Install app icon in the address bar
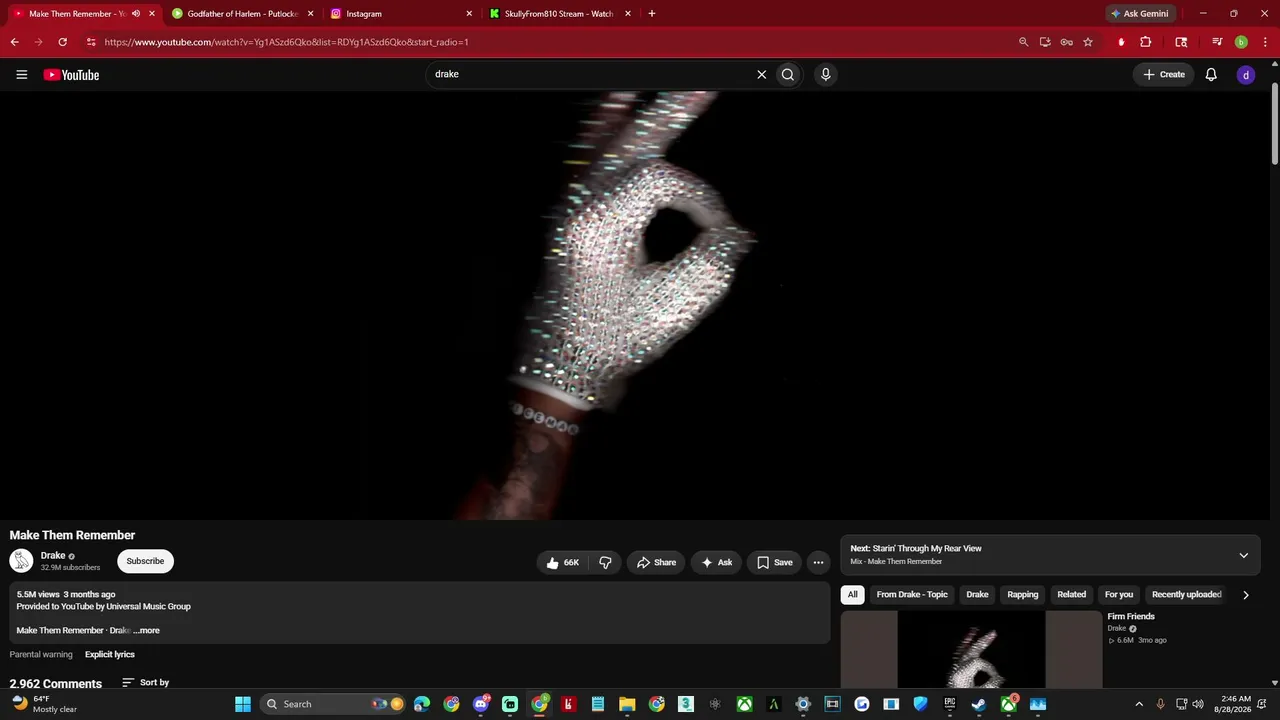This screenshot has width=1280, height=720. pos(1045,42)
